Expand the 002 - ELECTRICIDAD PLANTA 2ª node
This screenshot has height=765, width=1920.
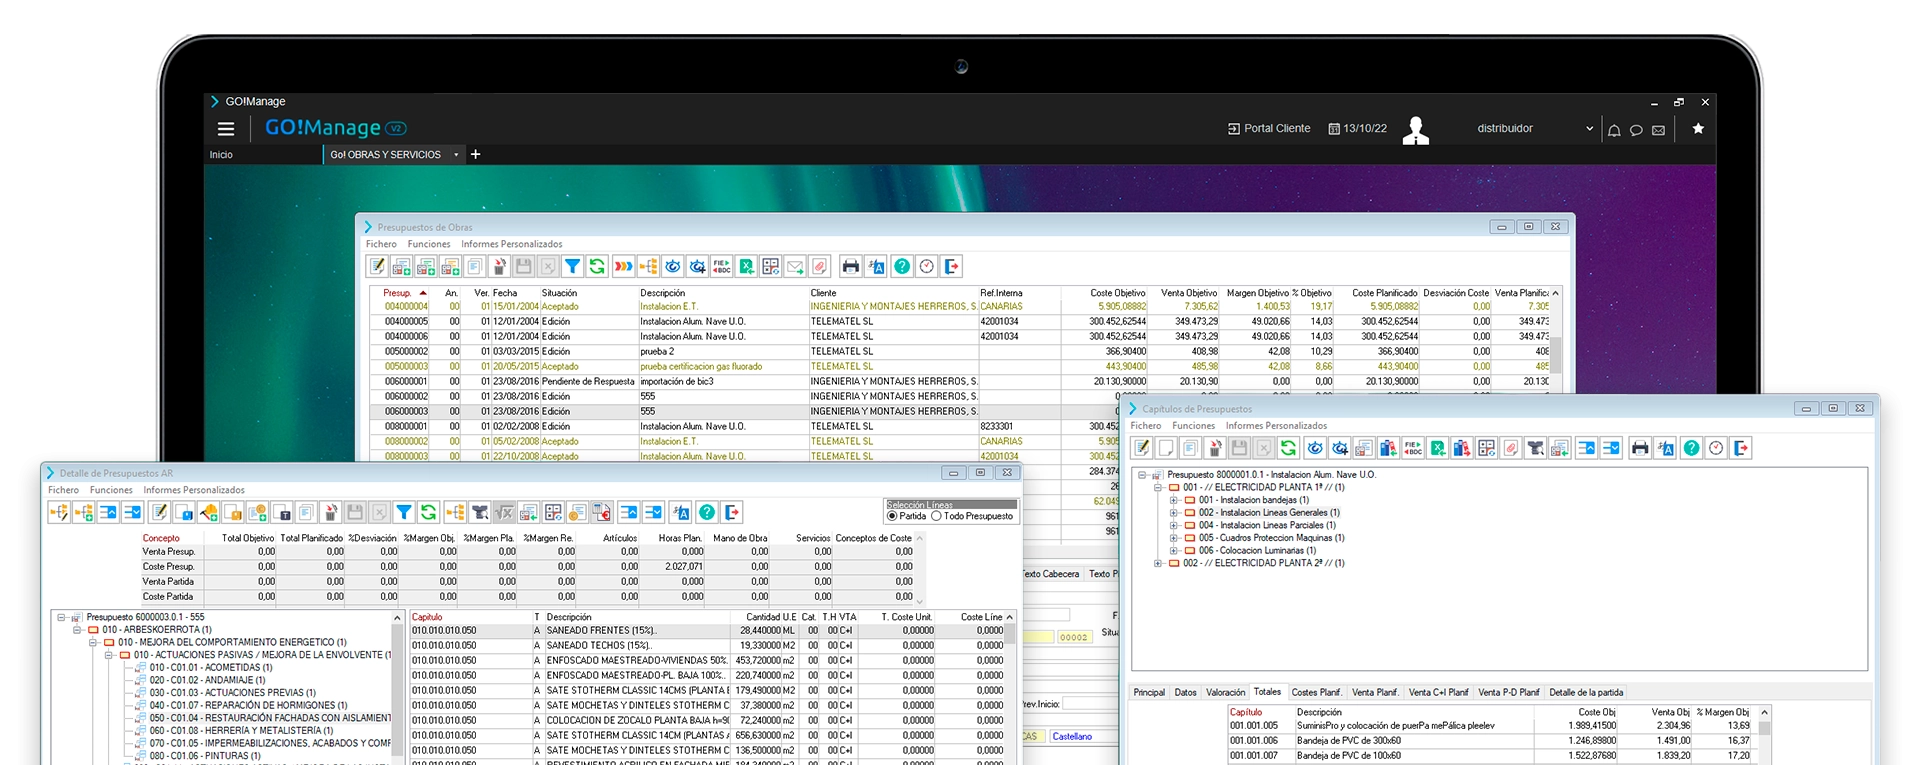click(x=1158, y=563)
